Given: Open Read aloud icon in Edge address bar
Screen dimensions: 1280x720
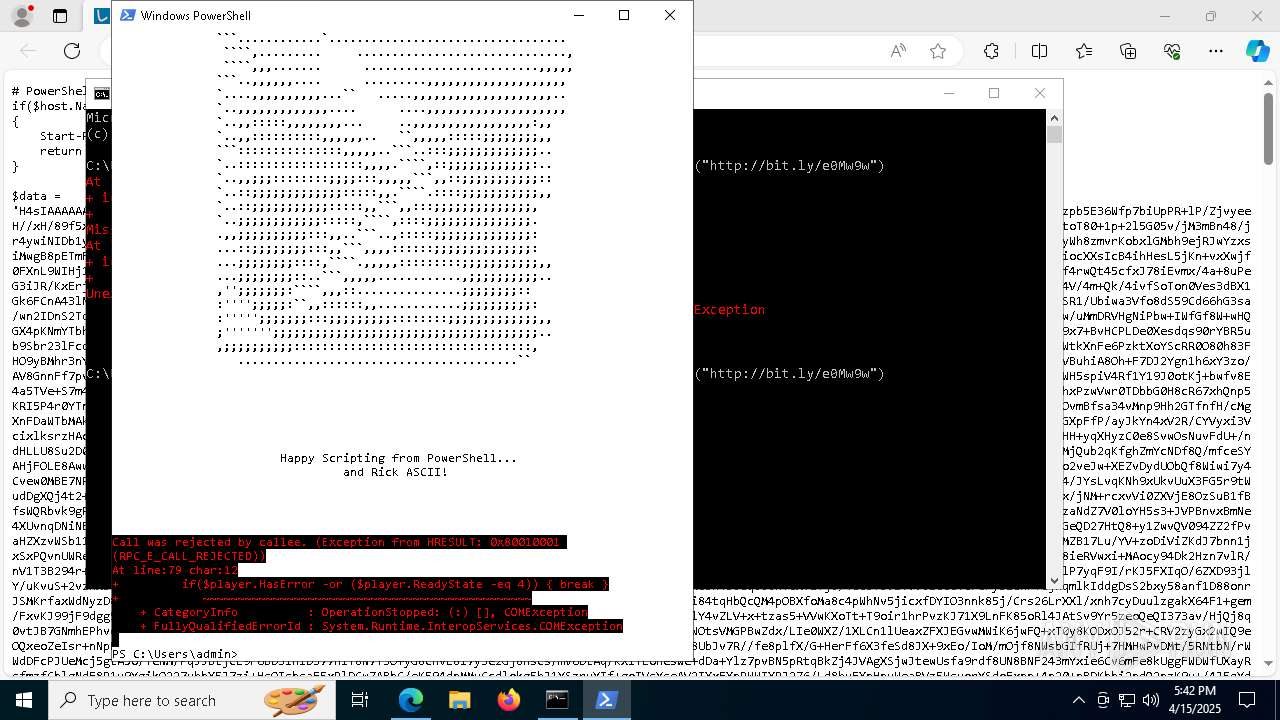Looking at the screenshot, I should pyautogui.click(x=898, y=51).
